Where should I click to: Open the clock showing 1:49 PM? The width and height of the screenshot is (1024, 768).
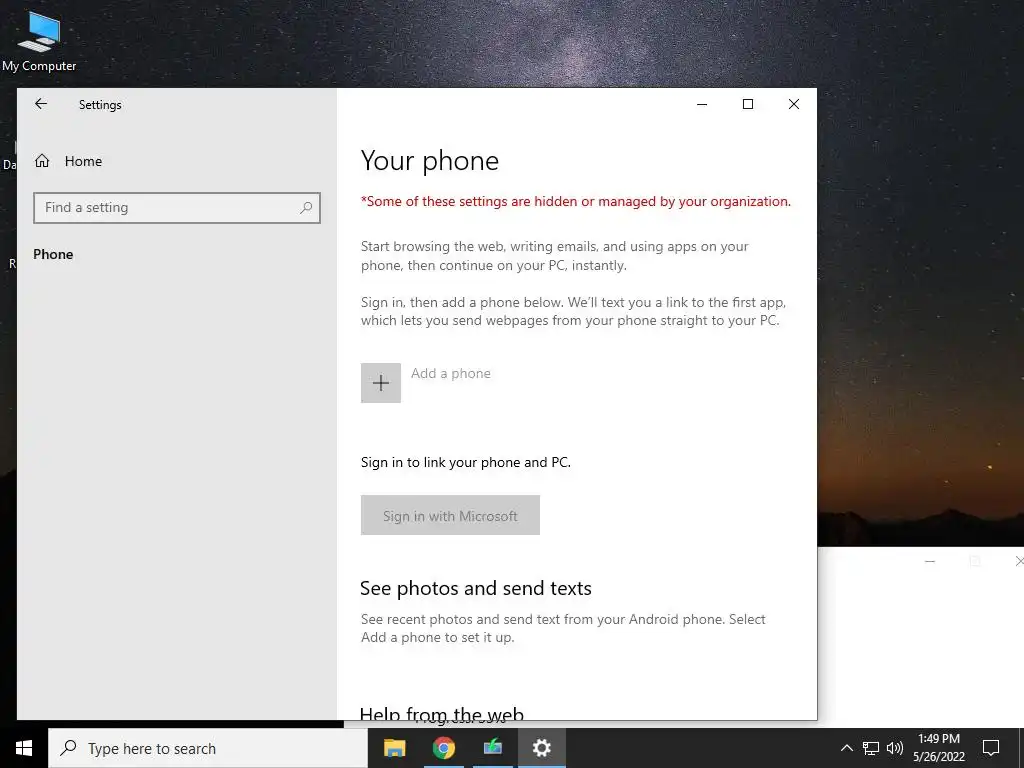coord(938,748)
